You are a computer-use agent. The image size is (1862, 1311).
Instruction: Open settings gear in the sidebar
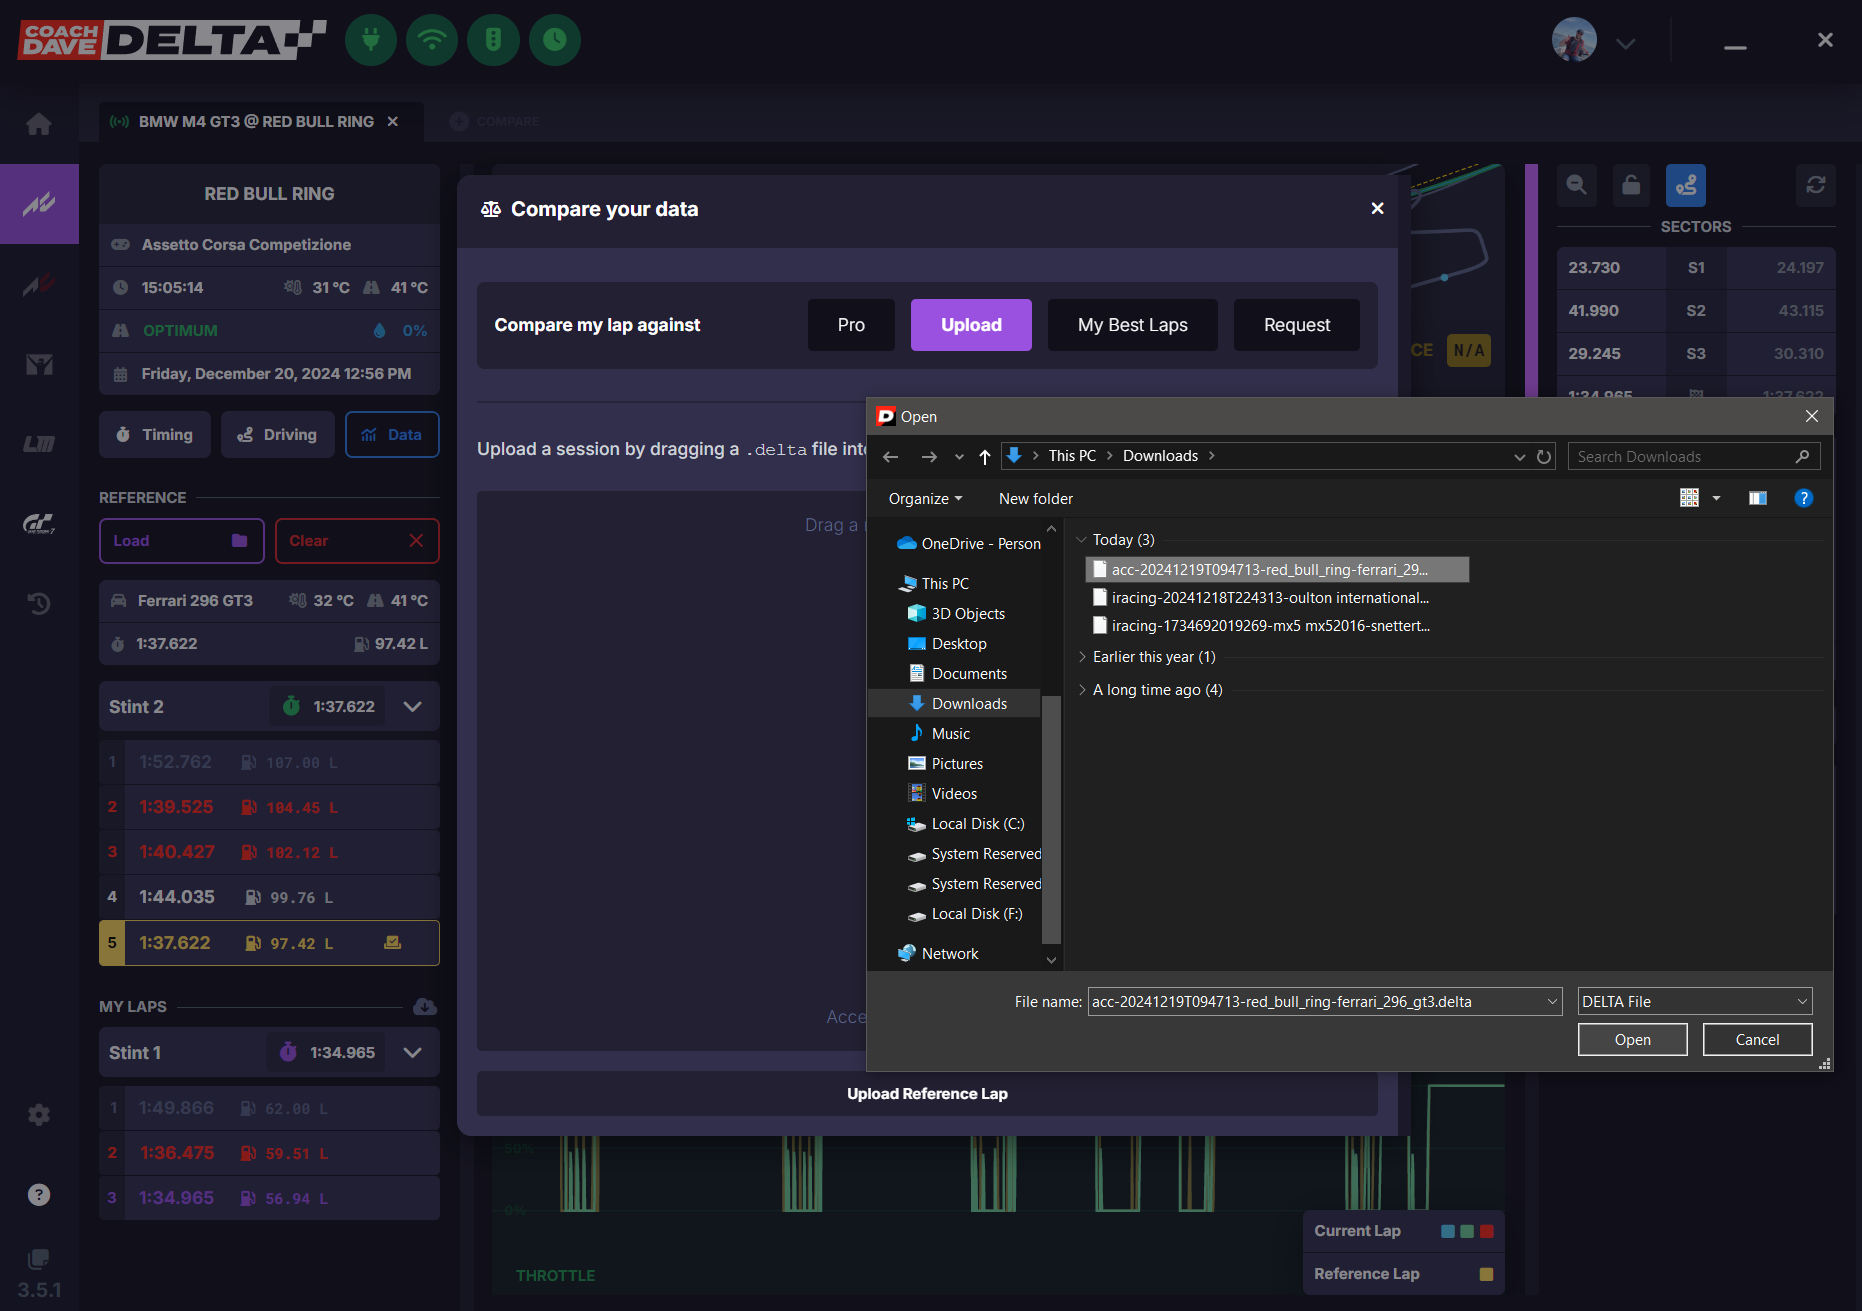click(x=39, y=1115)
